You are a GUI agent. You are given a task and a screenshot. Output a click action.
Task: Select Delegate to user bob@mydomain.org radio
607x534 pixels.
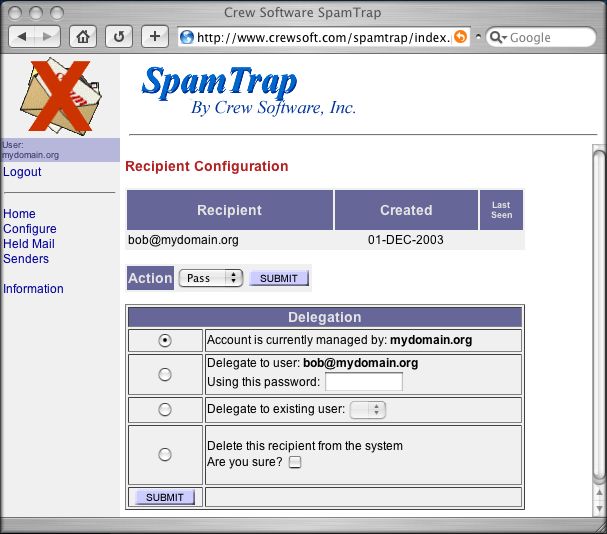[165, 374]
